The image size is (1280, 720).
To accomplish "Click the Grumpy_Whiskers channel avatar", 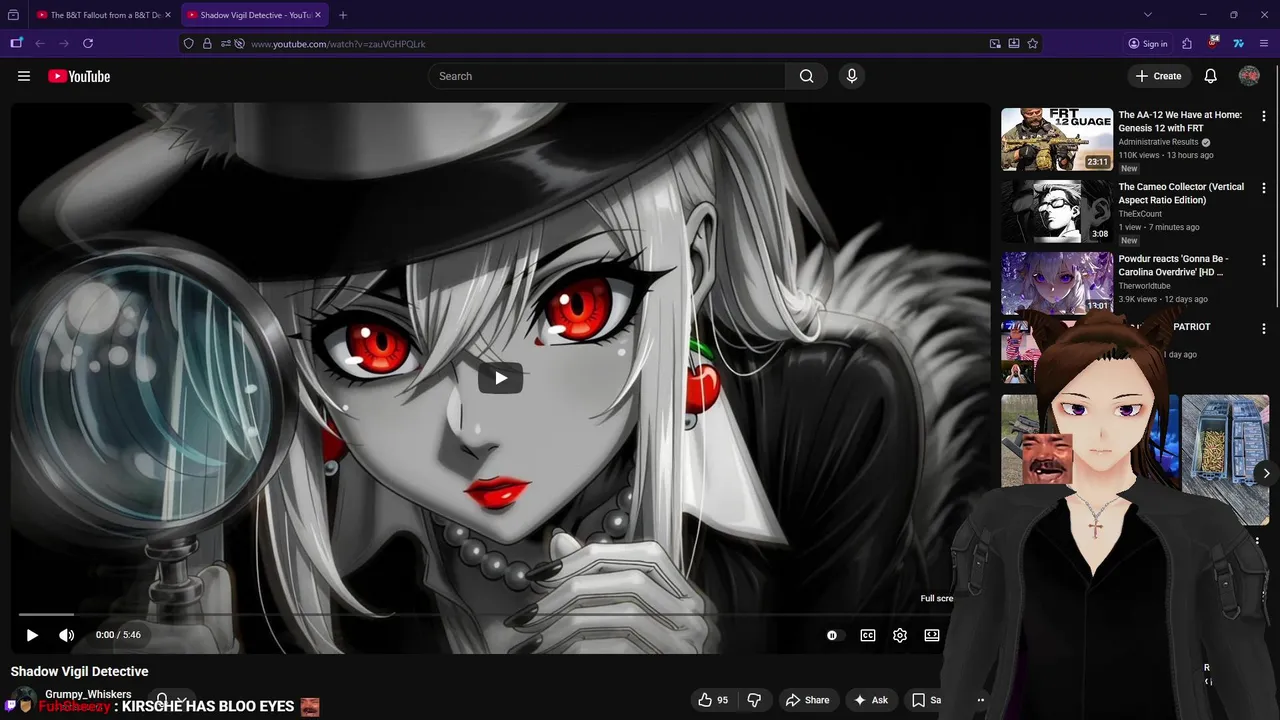I will pos(24,701).
